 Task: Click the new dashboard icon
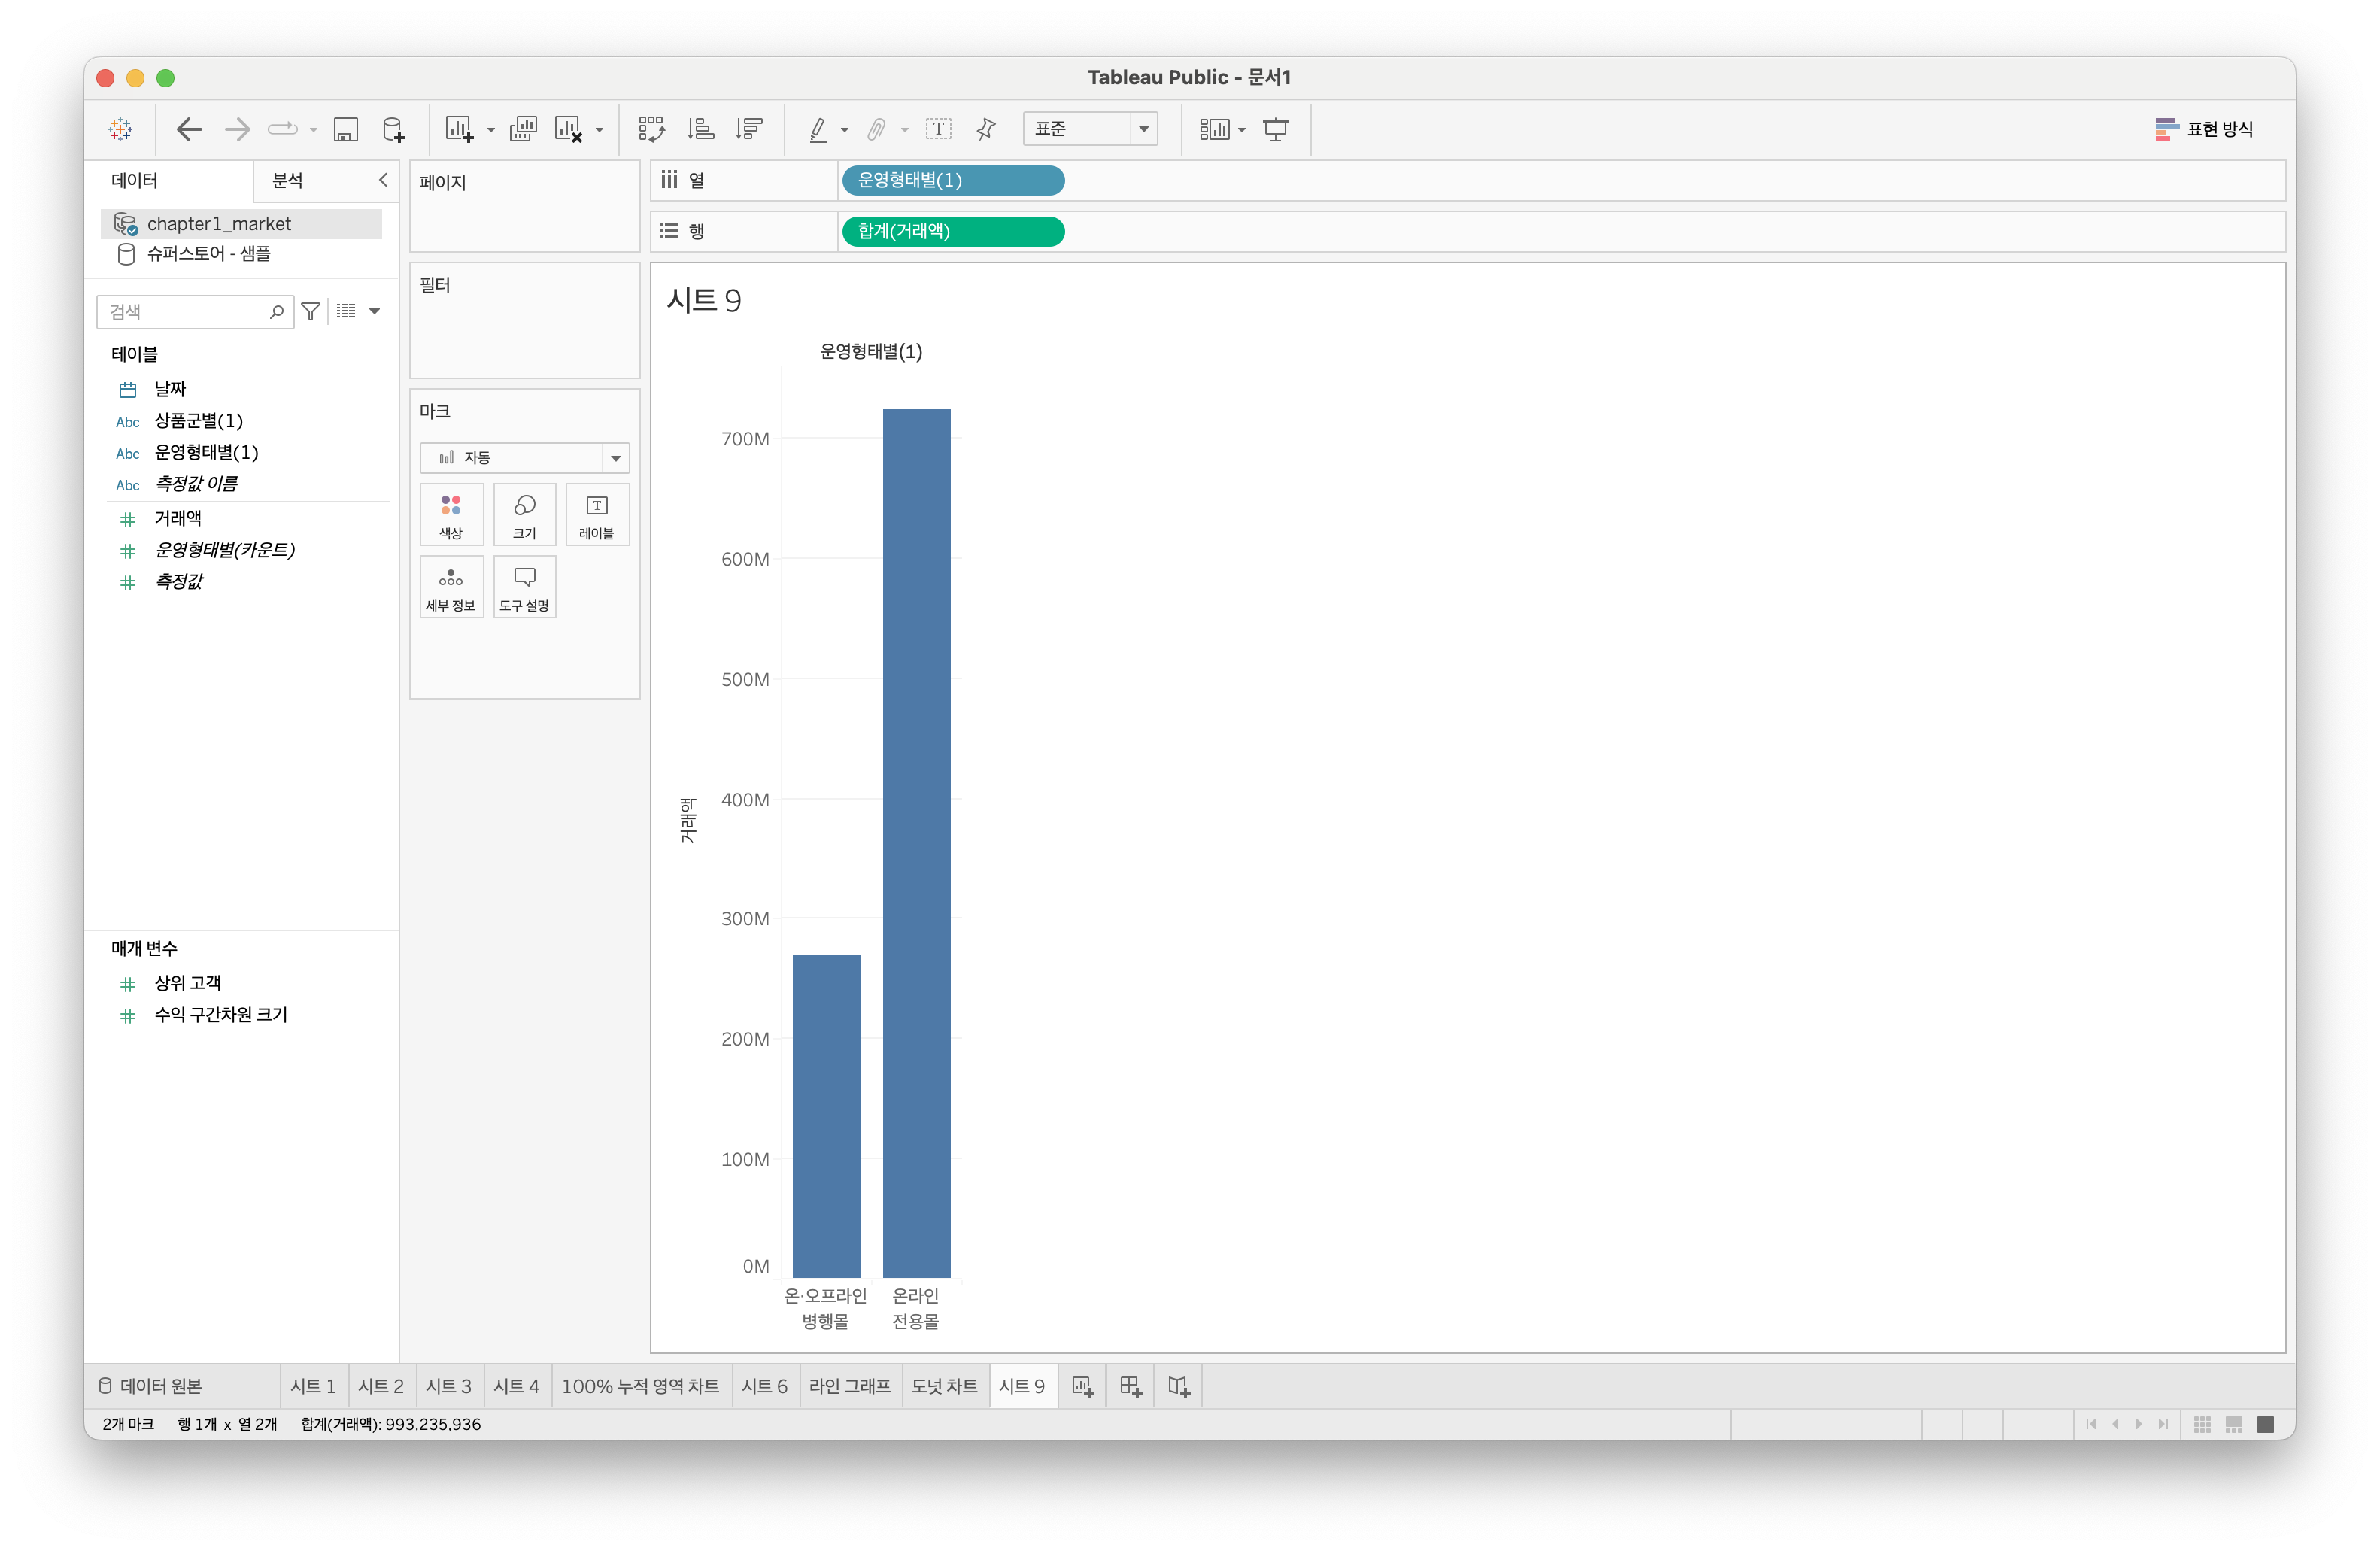pyautogui.click(x=1130, y=1386)
